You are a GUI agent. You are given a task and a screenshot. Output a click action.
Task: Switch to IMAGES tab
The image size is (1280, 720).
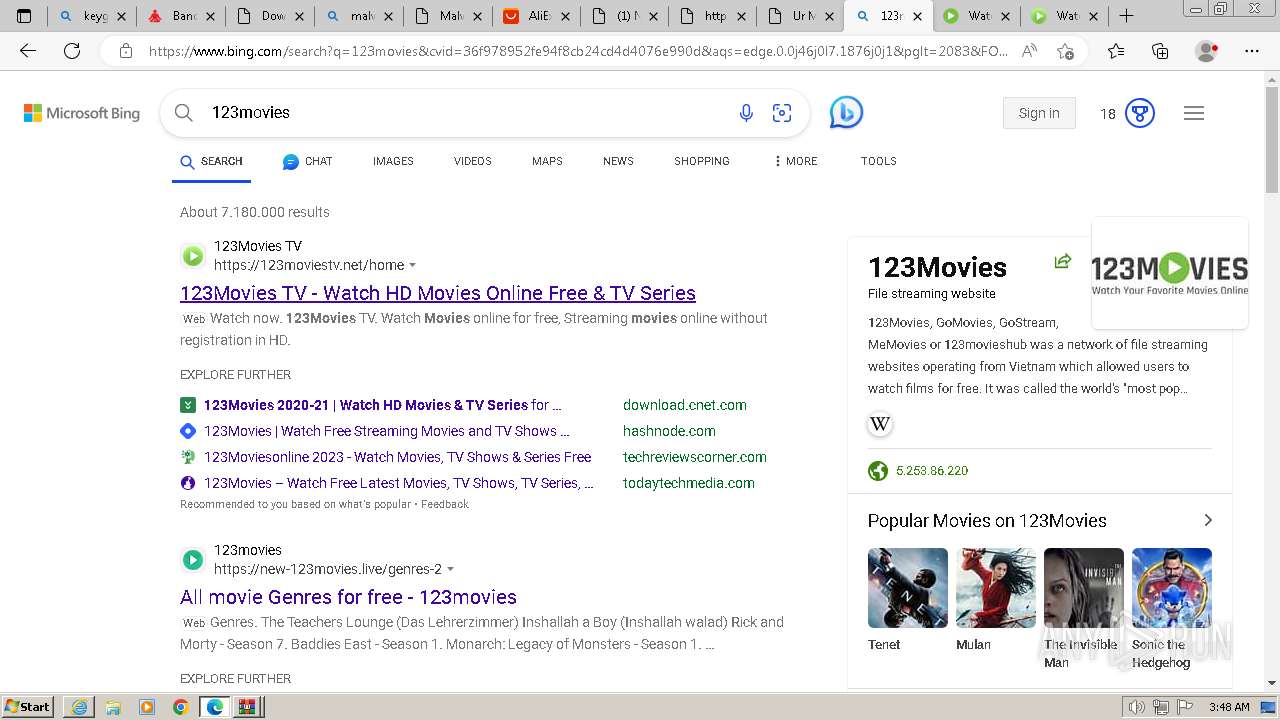click(x=393, y=161)
